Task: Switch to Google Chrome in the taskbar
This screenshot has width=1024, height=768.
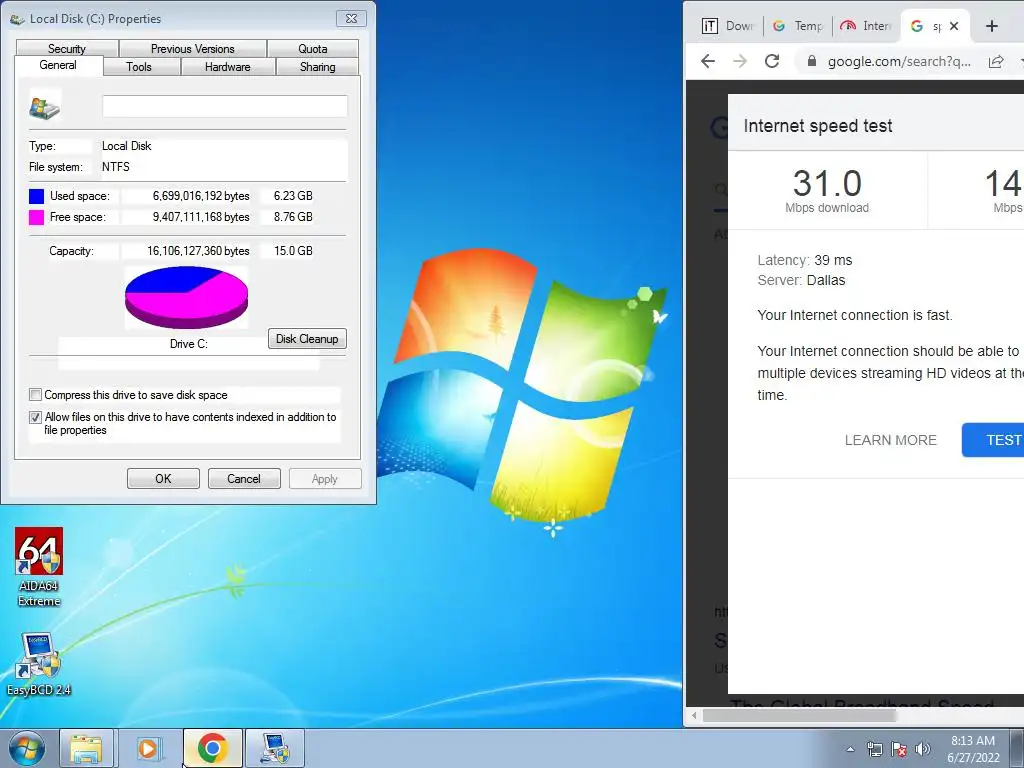Action: [212, 748]
